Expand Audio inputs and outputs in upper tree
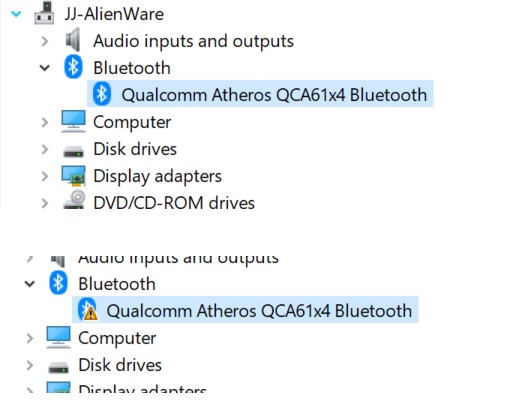 tap(45, 41)
